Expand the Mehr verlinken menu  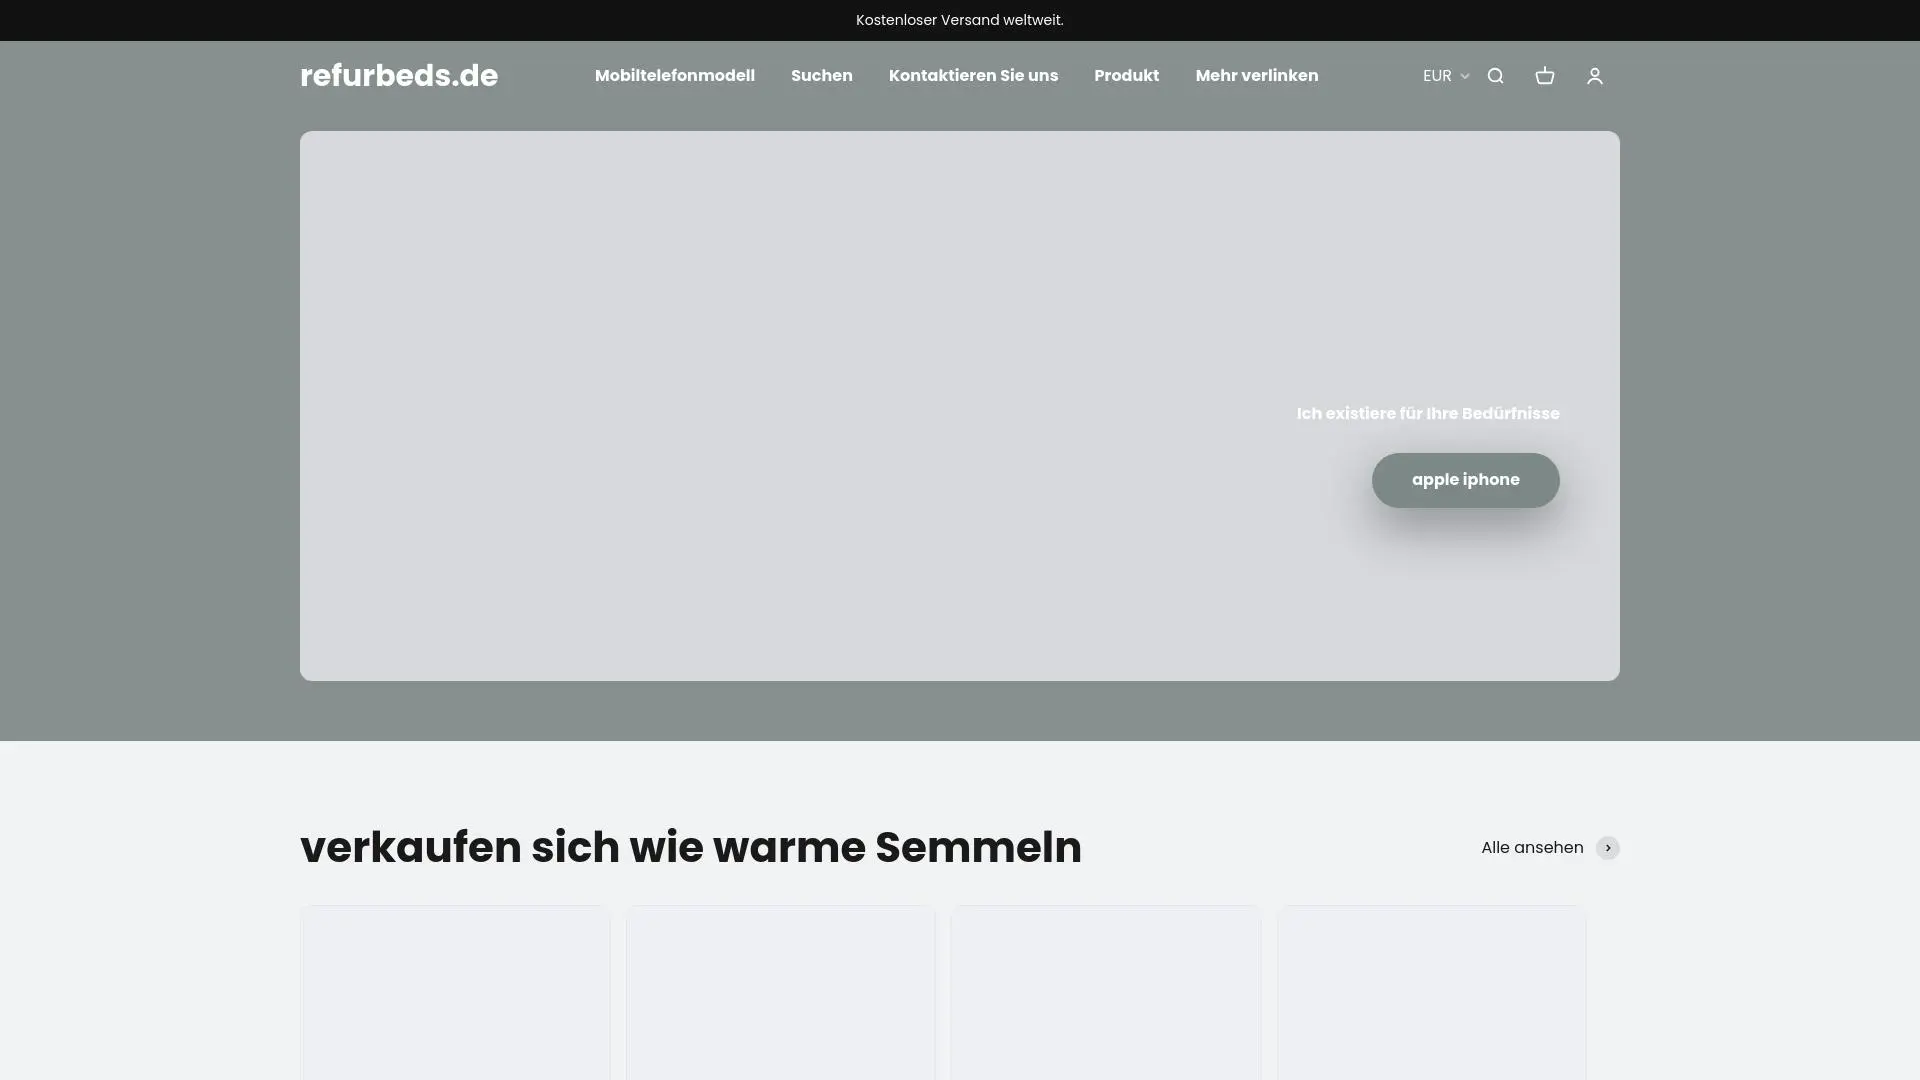coord(1257,76)
